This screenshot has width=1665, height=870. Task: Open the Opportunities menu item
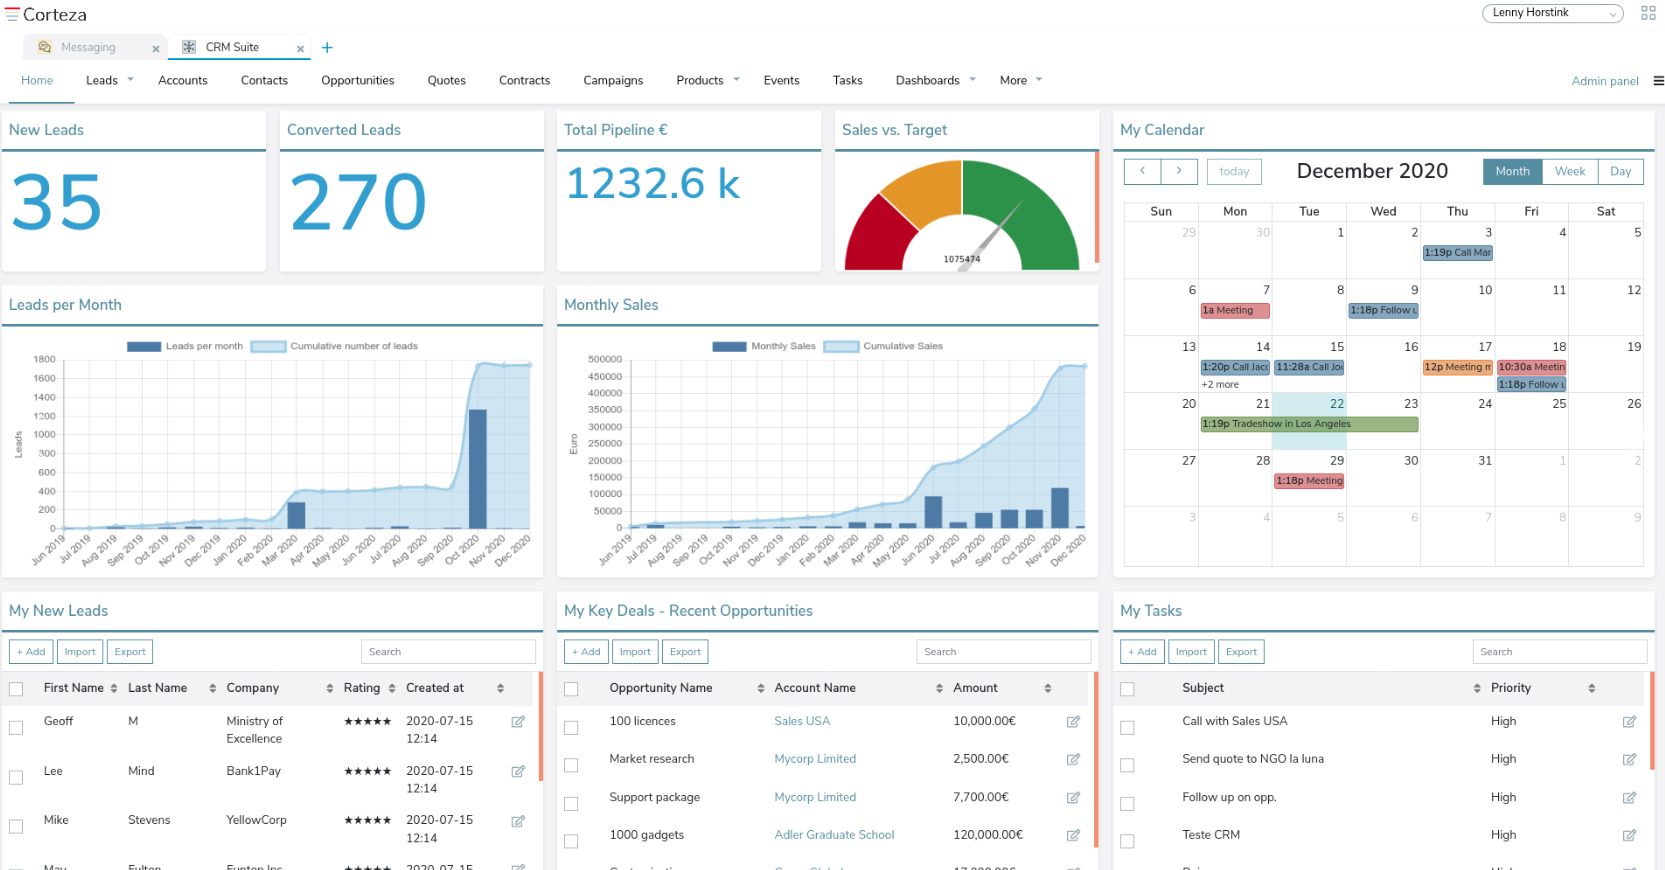pyautogui.click(x=357, y=81)
